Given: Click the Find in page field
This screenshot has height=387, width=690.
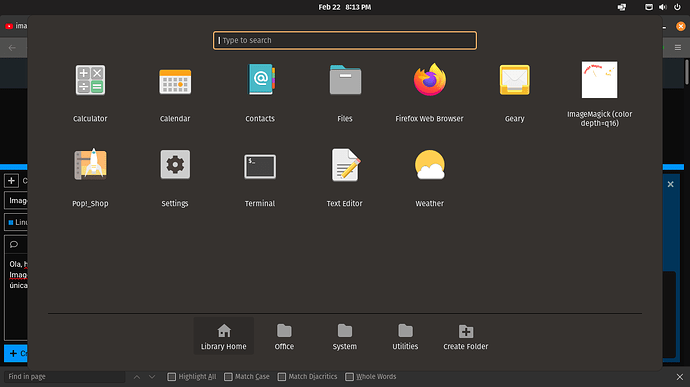Looking at the screenshot, I should coord(65,376).
